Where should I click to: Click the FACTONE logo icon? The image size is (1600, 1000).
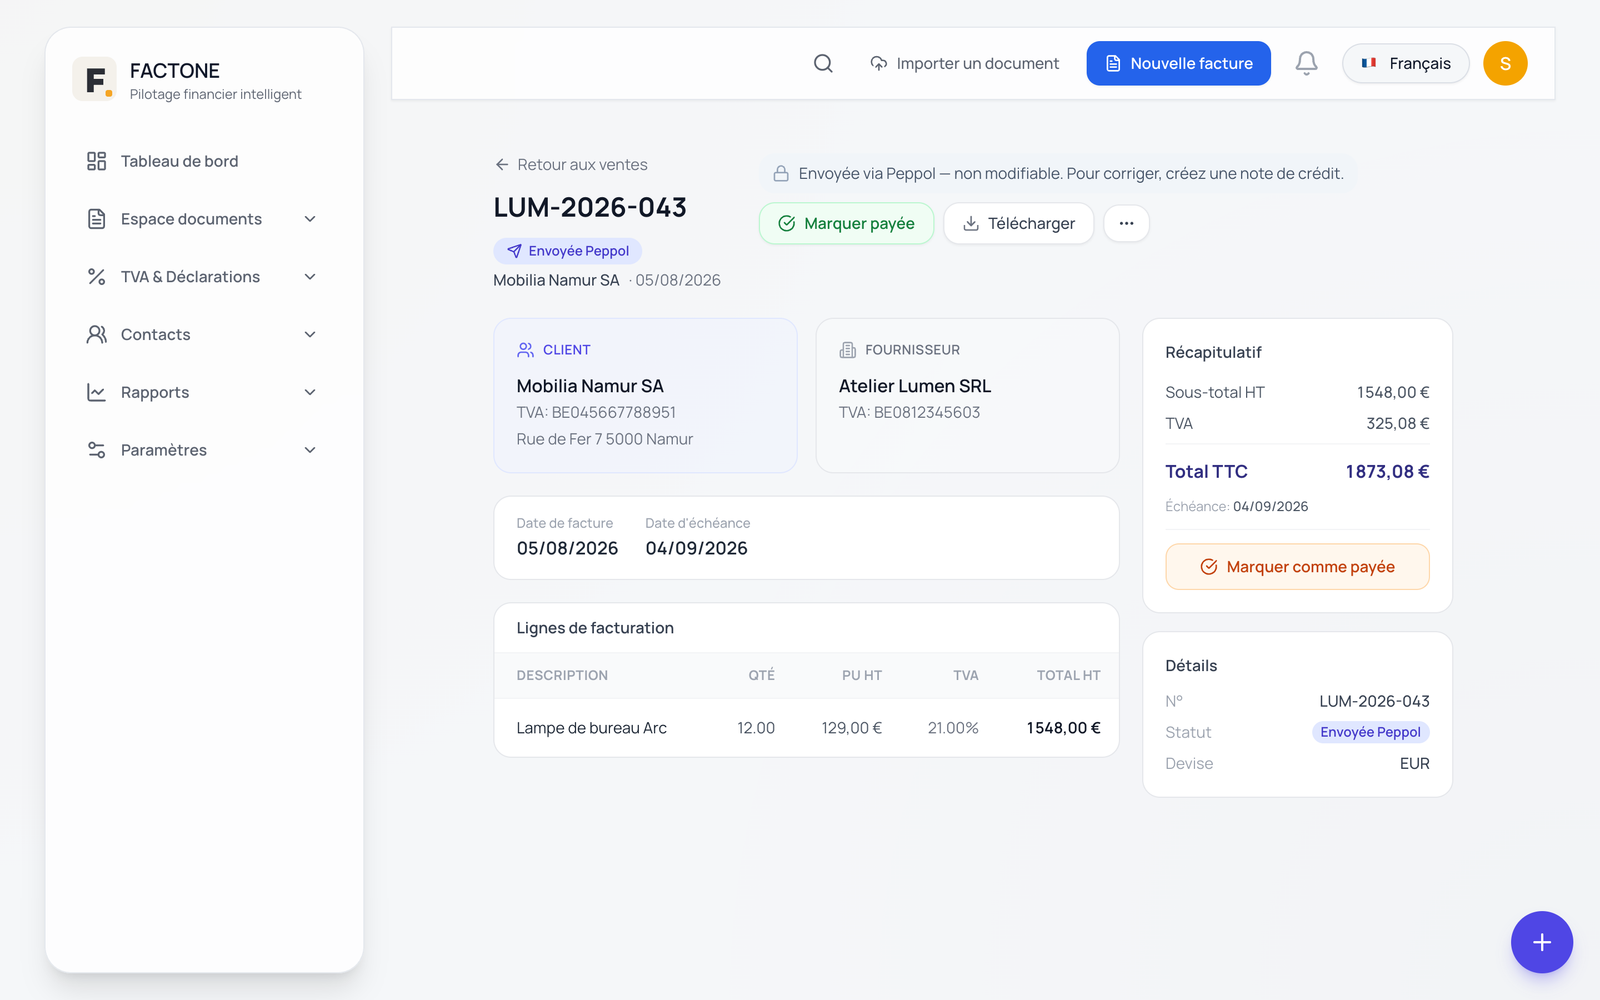coord(95,79)
